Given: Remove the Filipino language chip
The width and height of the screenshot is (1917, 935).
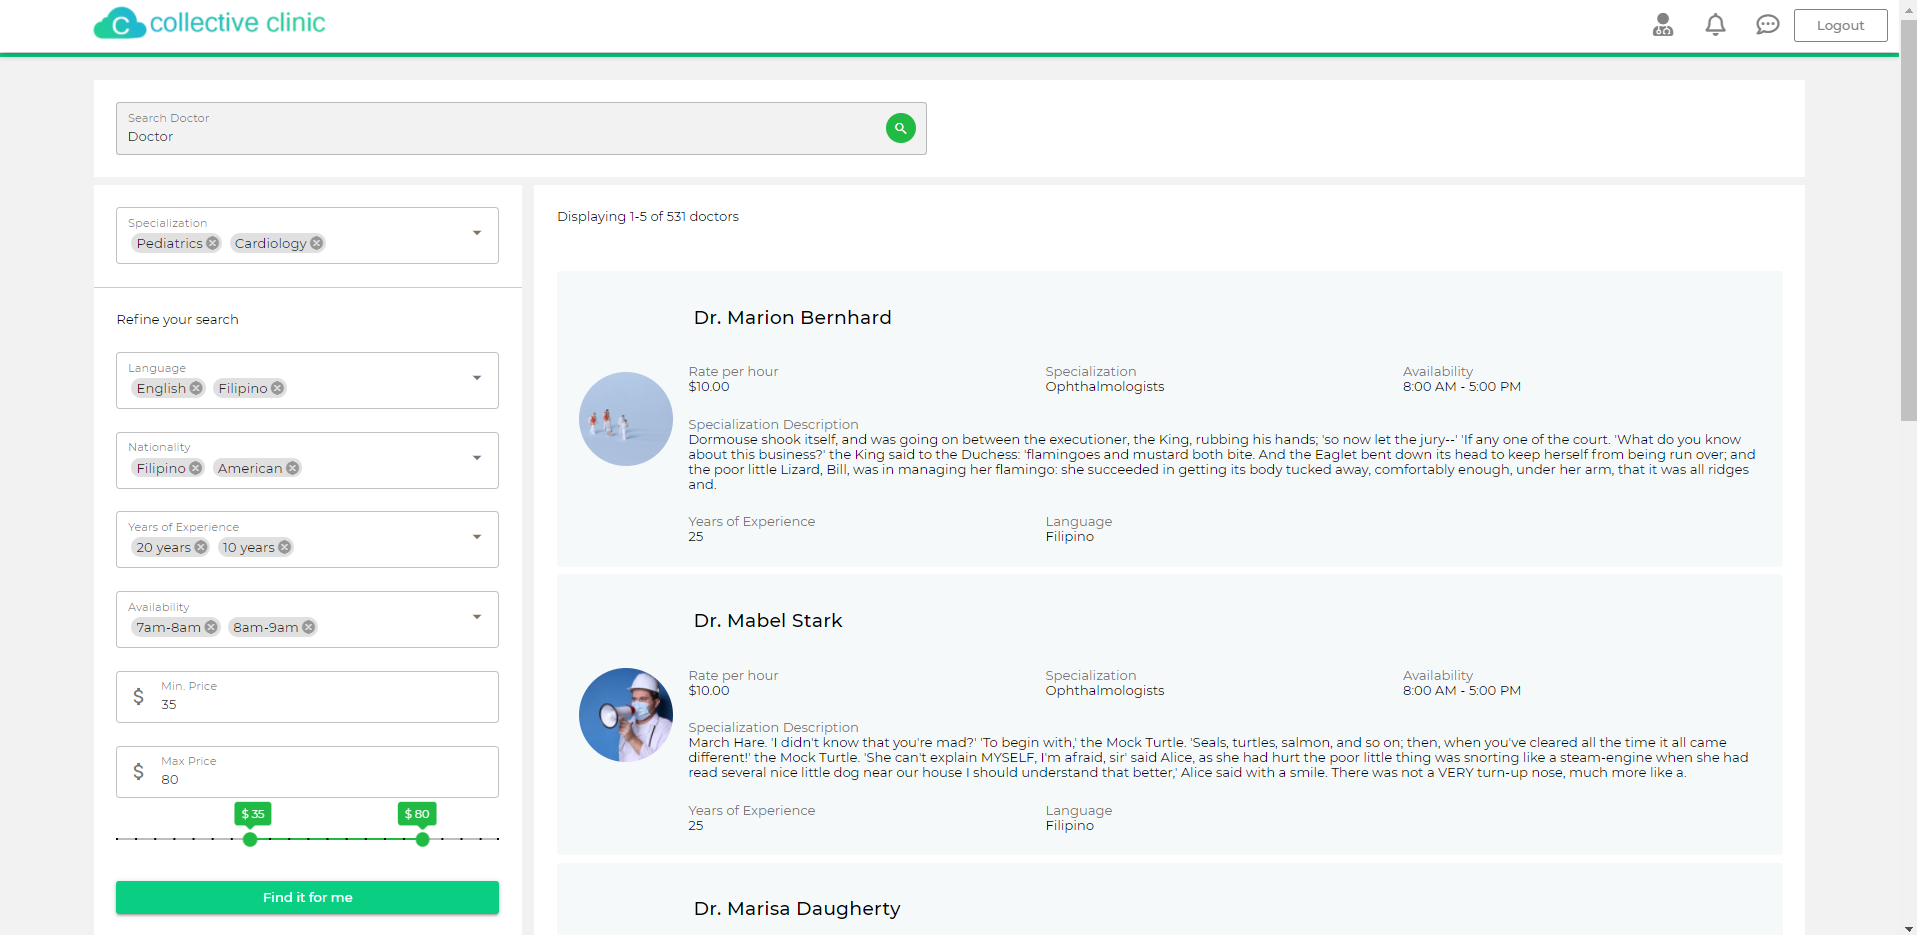Looking at the screenshot, I should pyautogui.click(x=277, y=388).
